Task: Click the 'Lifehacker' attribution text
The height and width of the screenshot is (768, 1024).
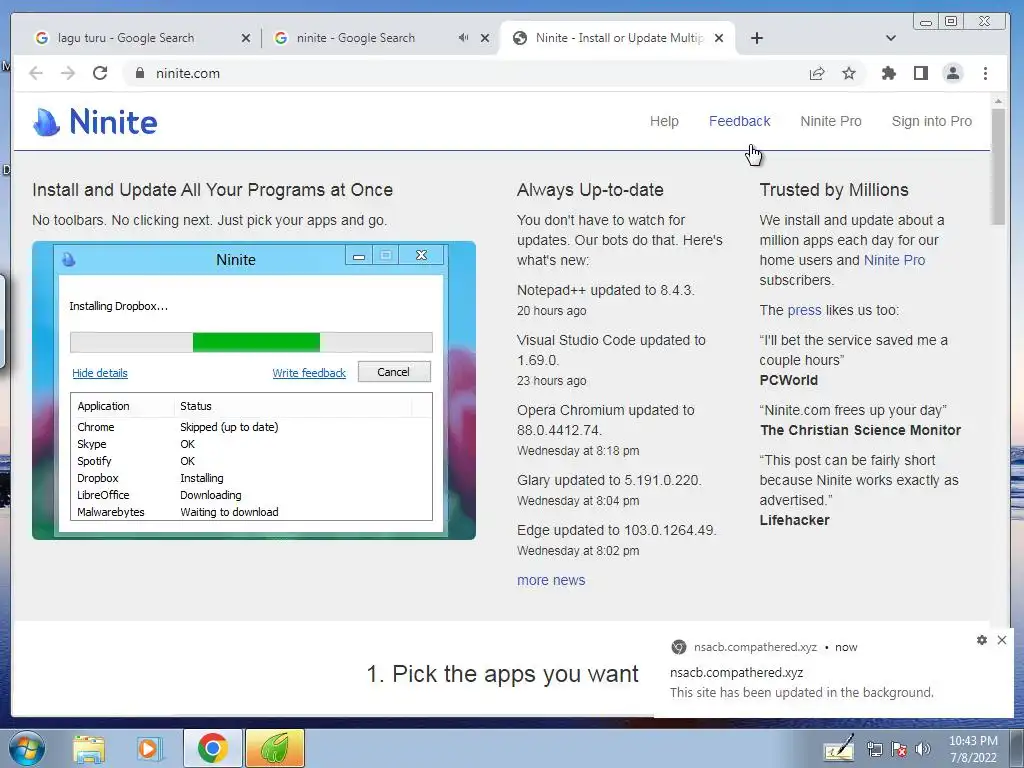Action: point(794,520)
